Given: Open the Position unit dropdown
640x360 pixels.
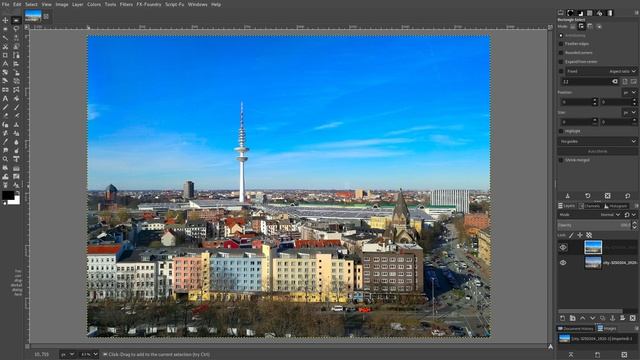Looking at the screenshot, I should (630, 93).
